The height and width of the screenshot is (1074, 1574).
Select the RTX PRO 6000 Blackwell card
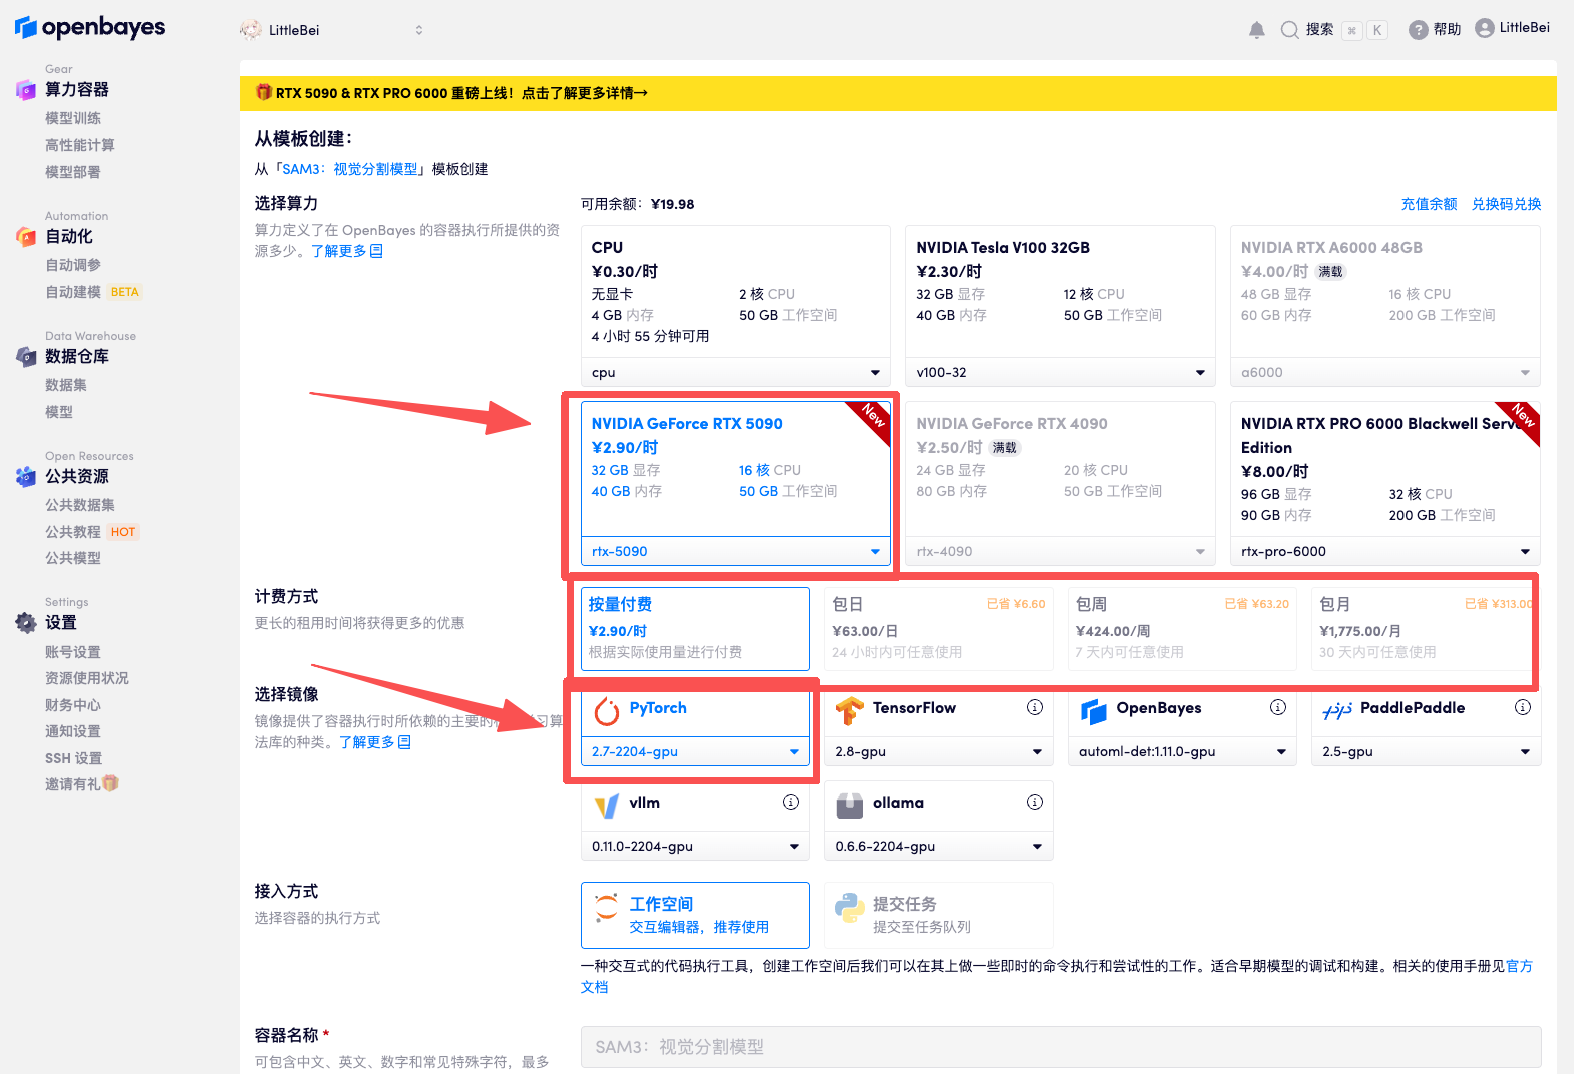point(1385,469)
